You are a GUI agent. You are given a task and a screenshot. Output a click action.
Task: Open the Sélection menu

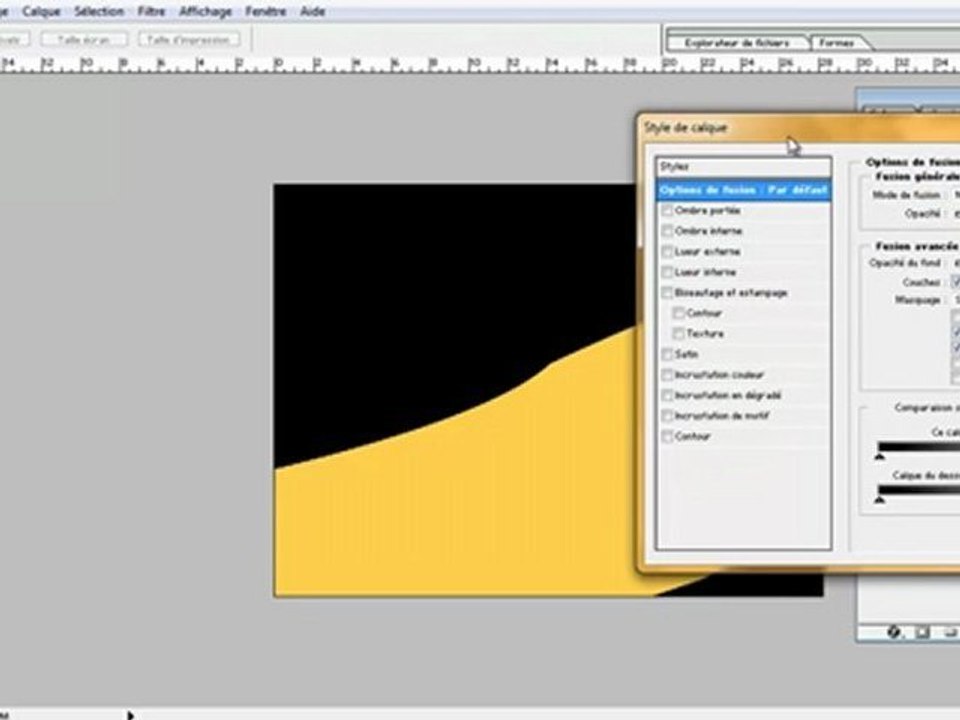99,11
